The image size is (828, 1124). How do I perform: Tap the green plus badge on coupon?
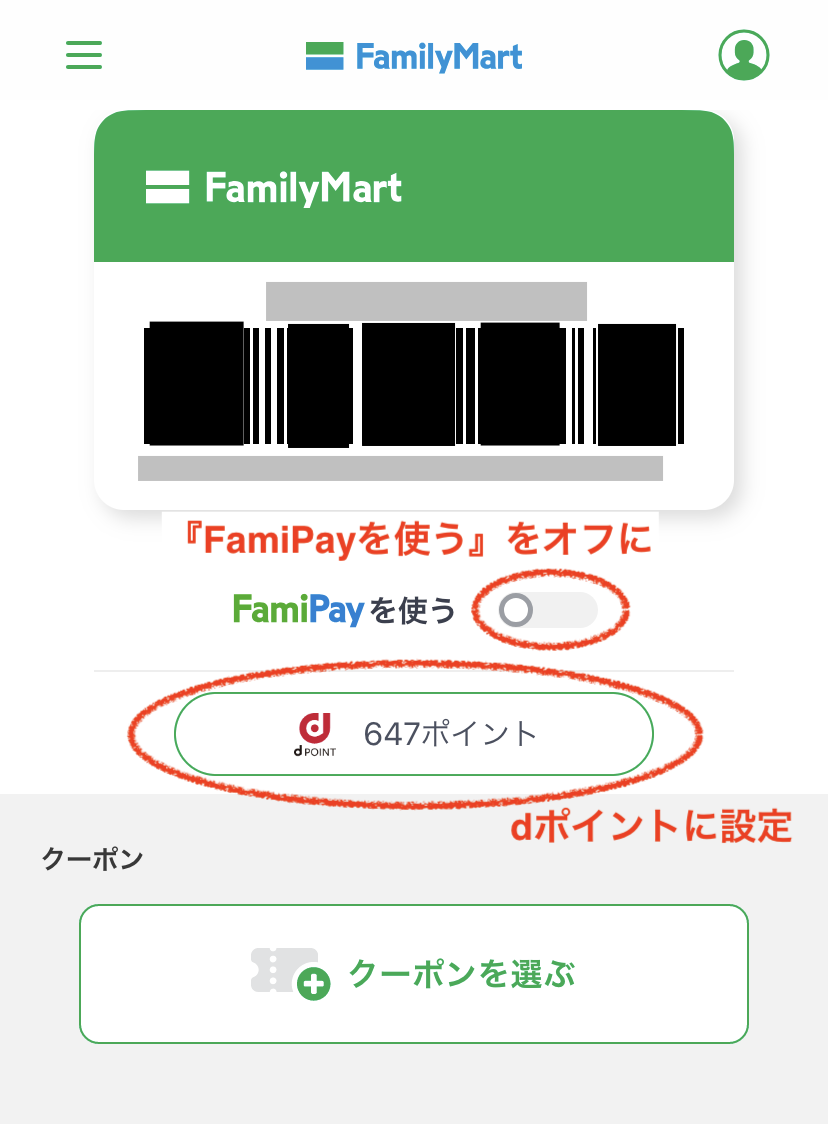314,984
